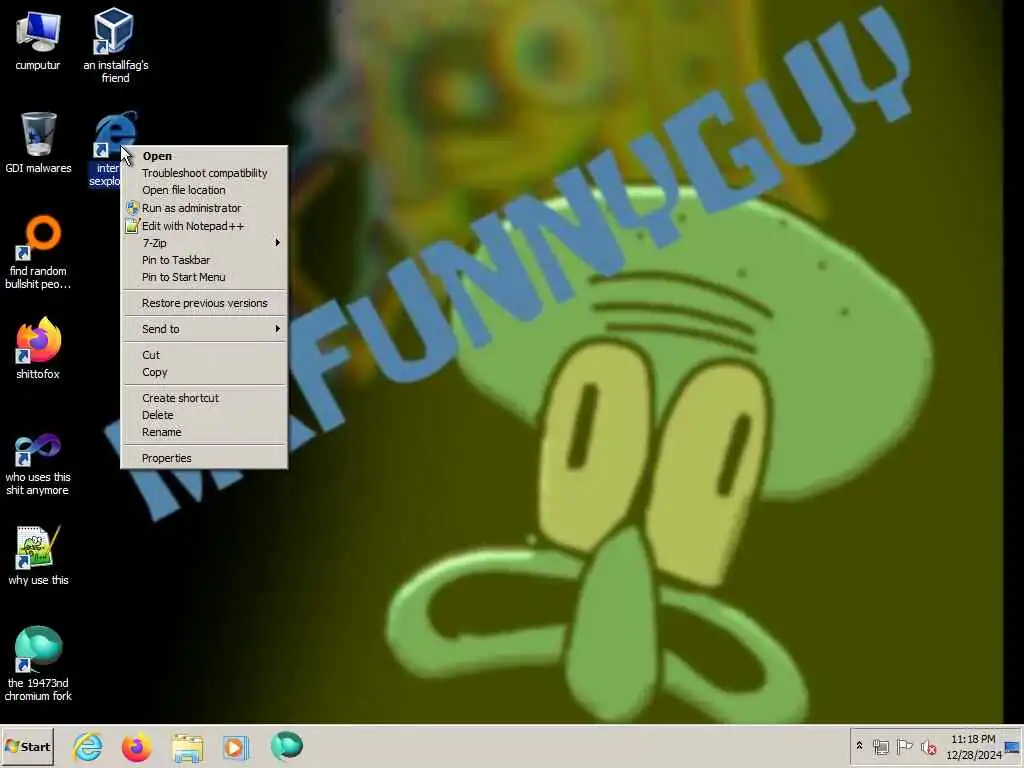Click the muted volume tray icon

928,746
